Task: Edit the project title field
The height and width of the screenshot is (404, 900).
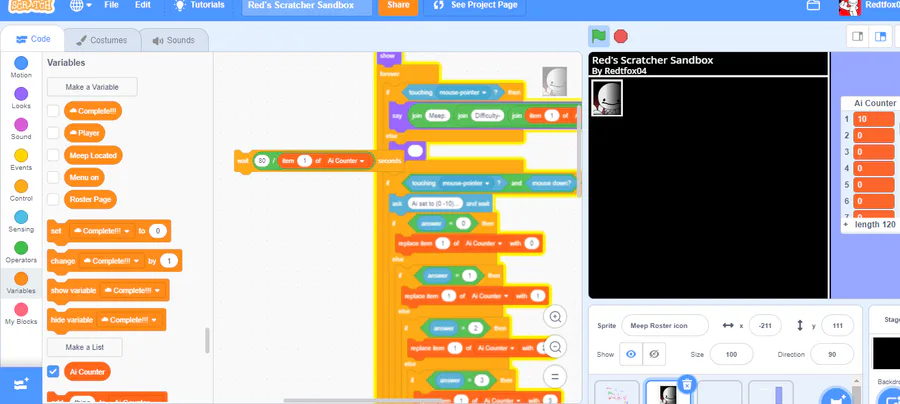Action: click(x=305, y=6)
